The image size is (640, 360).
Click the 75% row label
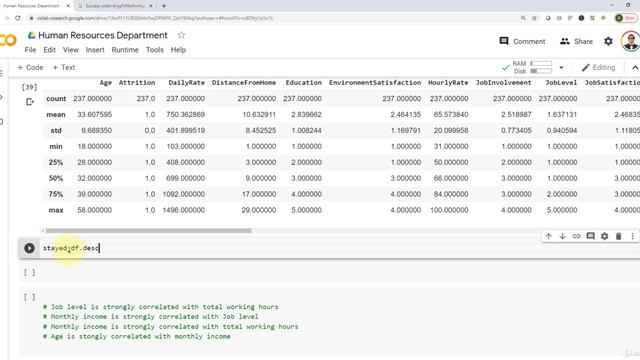[x=56, y=194]
